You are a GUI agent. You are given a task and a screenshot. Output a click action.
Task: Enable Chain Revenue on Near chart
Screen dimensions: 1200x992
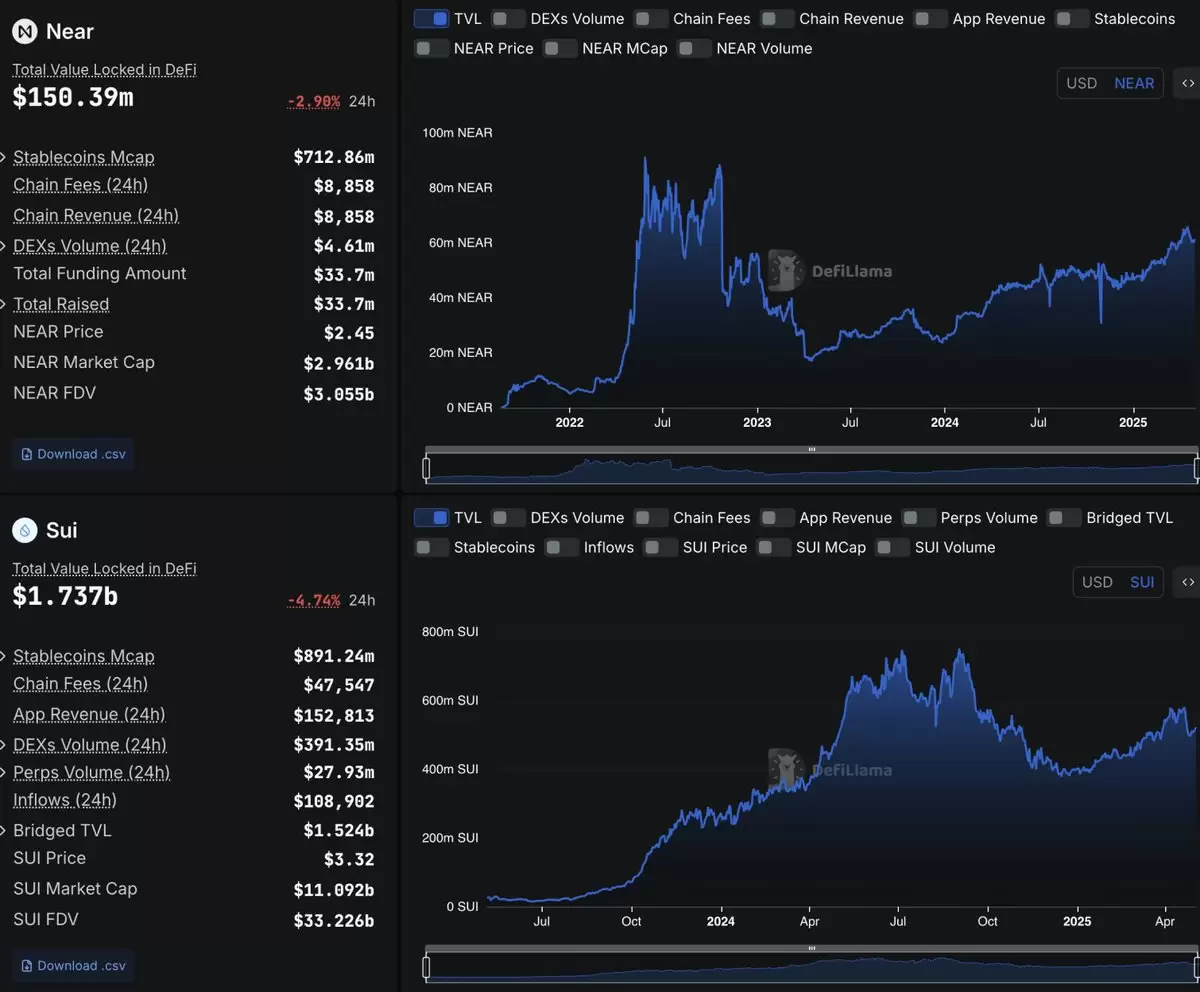[777, 19]
